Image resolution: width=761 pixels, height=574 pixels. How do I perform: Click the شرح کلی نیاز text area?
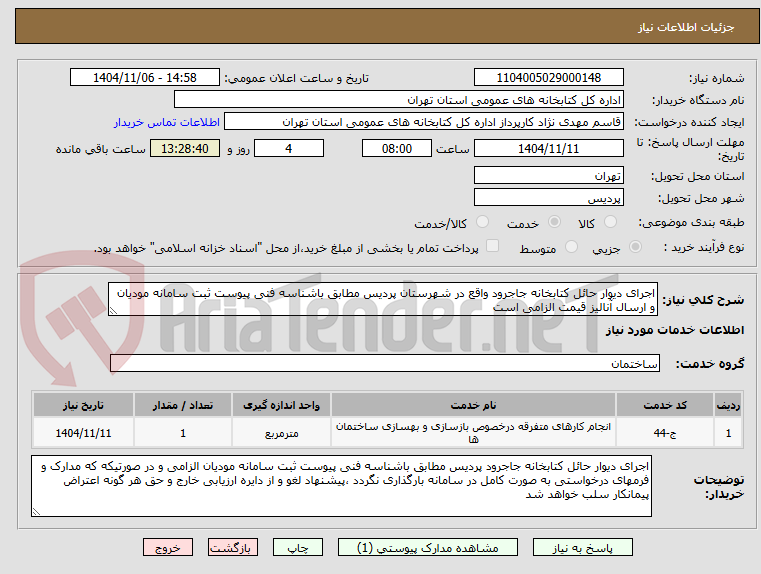[x=383, y=299]
